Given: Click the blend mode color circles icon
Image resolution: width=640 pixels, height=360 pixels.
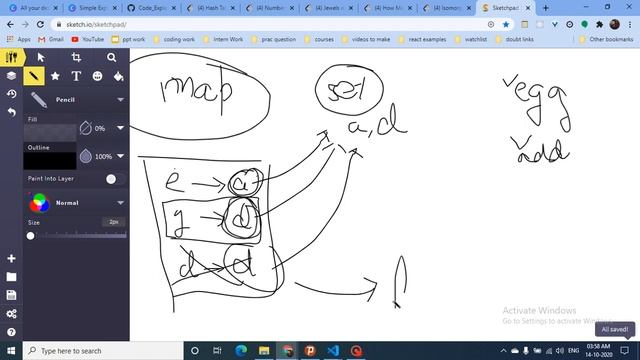Looking at the screenshot, I should click(x=39, y=202).
